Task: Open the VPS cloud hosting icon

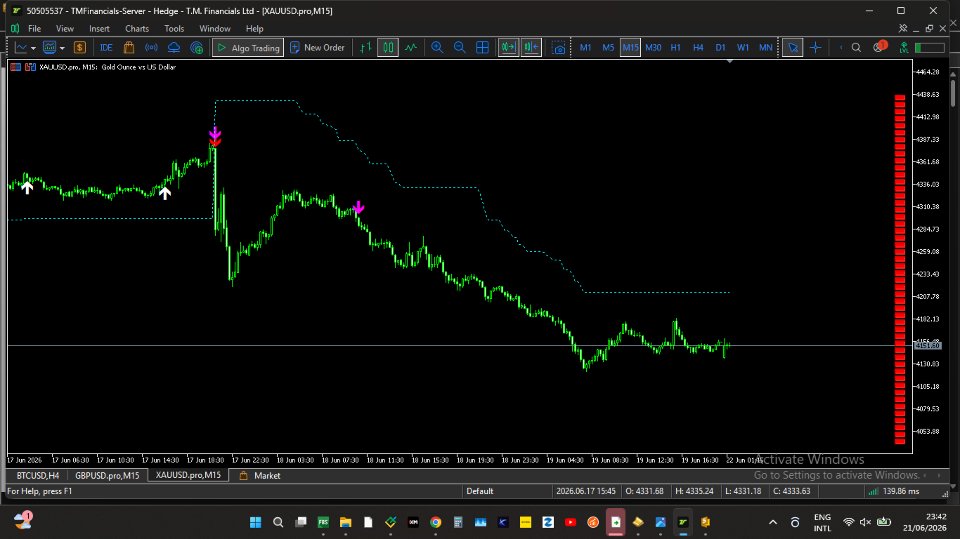Action: tap(174, 47)
